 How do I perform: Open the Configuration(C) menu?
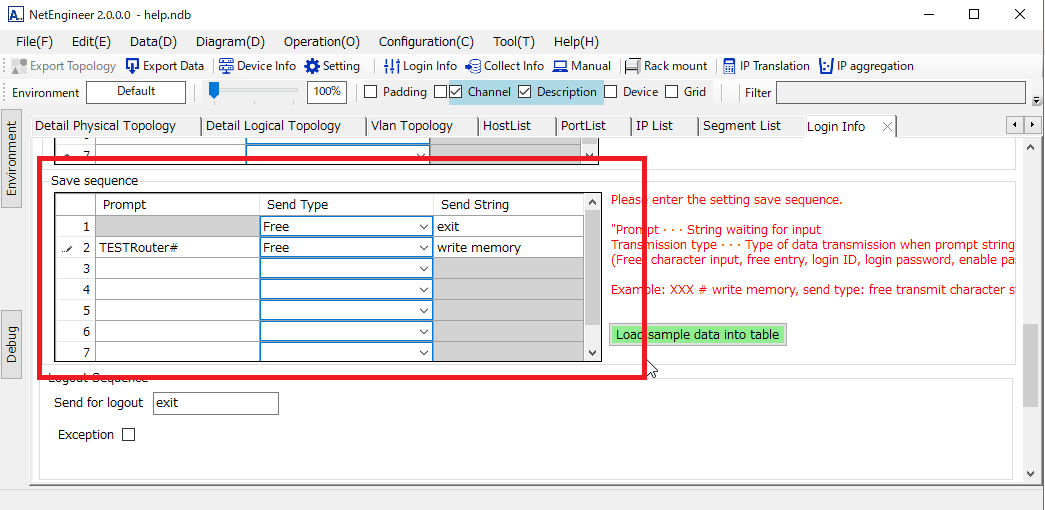[x=426, y=42]
